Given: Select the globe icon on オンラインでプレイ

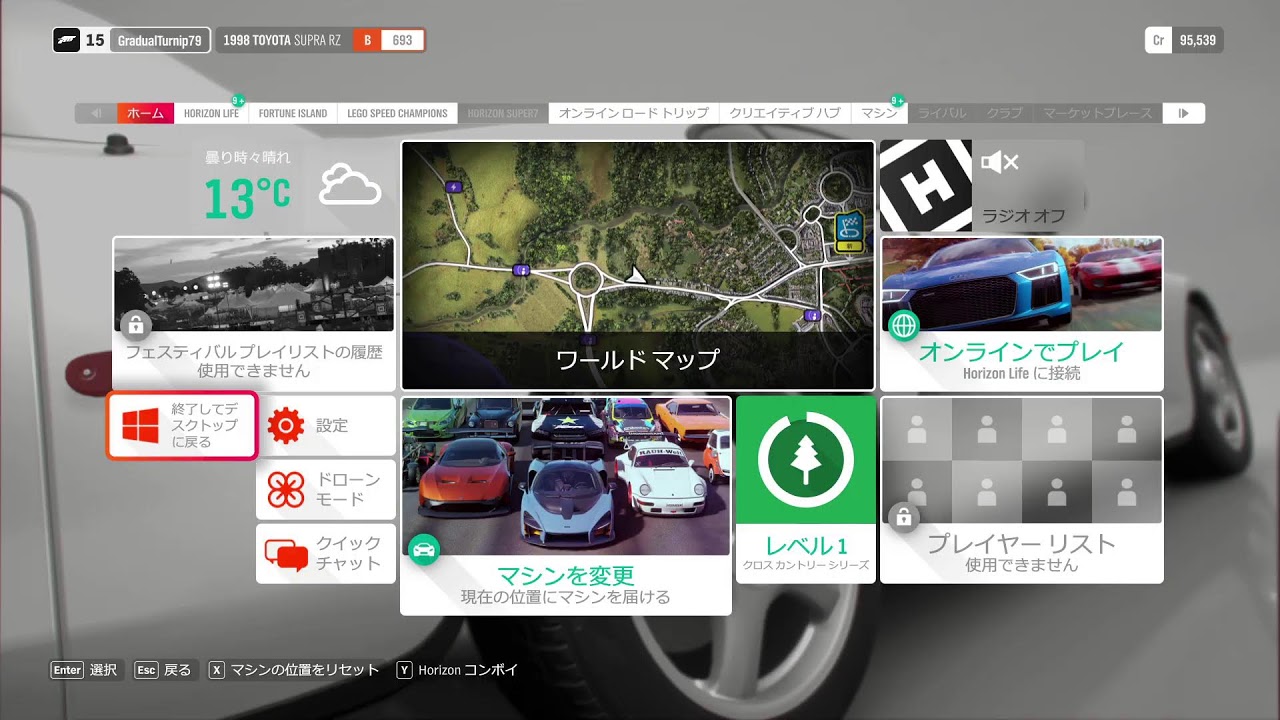Looking at the screenshot, I should coord(902,325).
